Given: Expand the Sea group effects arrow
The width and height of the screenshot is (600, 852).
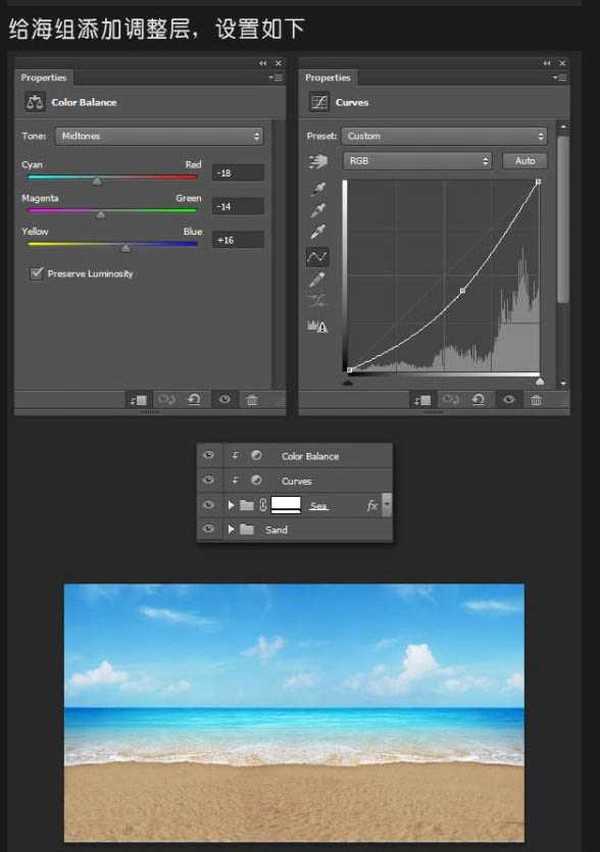Looking at the screenshot, I should [387, 504].
